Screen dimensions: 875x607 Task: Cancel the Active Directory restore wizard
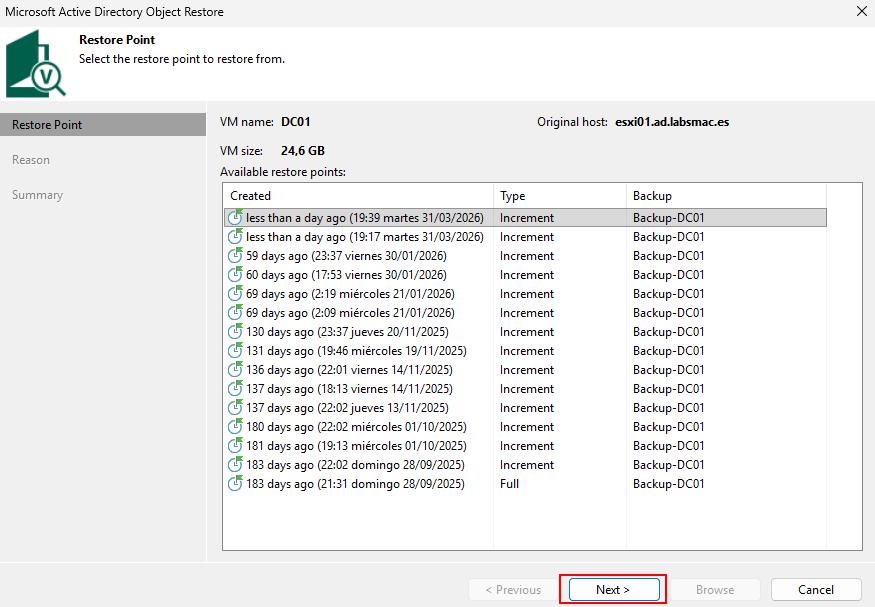tap(816, 590)
